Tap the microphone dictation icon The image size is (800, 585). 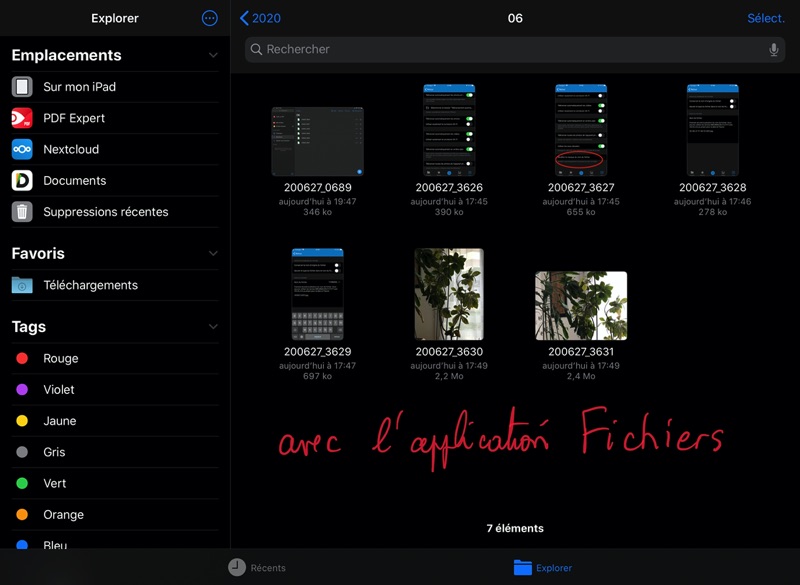[x=773, y=50]
